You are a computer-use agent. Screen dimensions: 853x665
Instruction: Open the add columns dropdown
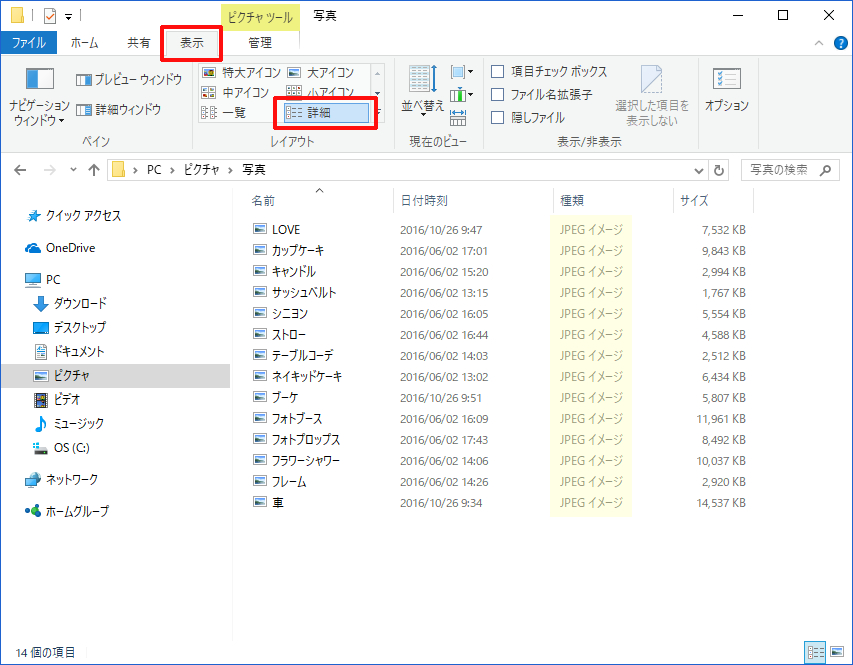pyautogui.click(x=462, y=95)
